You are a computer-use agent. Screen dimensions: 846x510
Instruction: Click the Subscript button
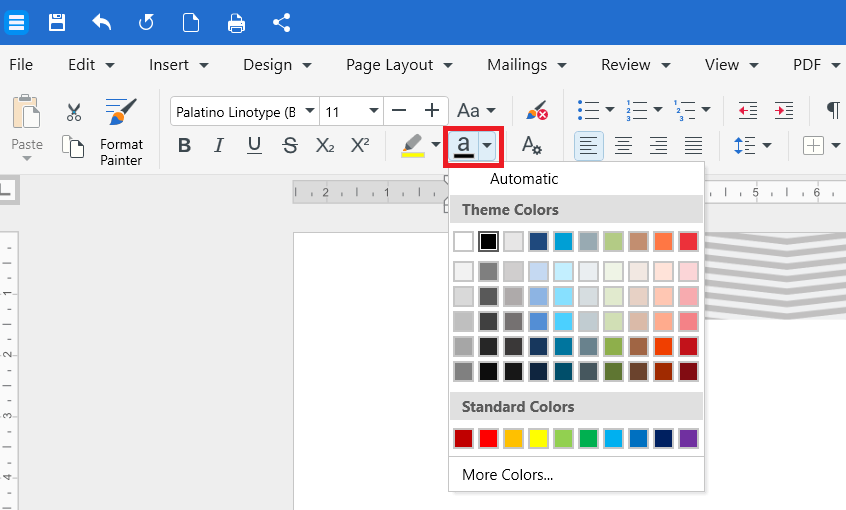[x=325, y=145]
